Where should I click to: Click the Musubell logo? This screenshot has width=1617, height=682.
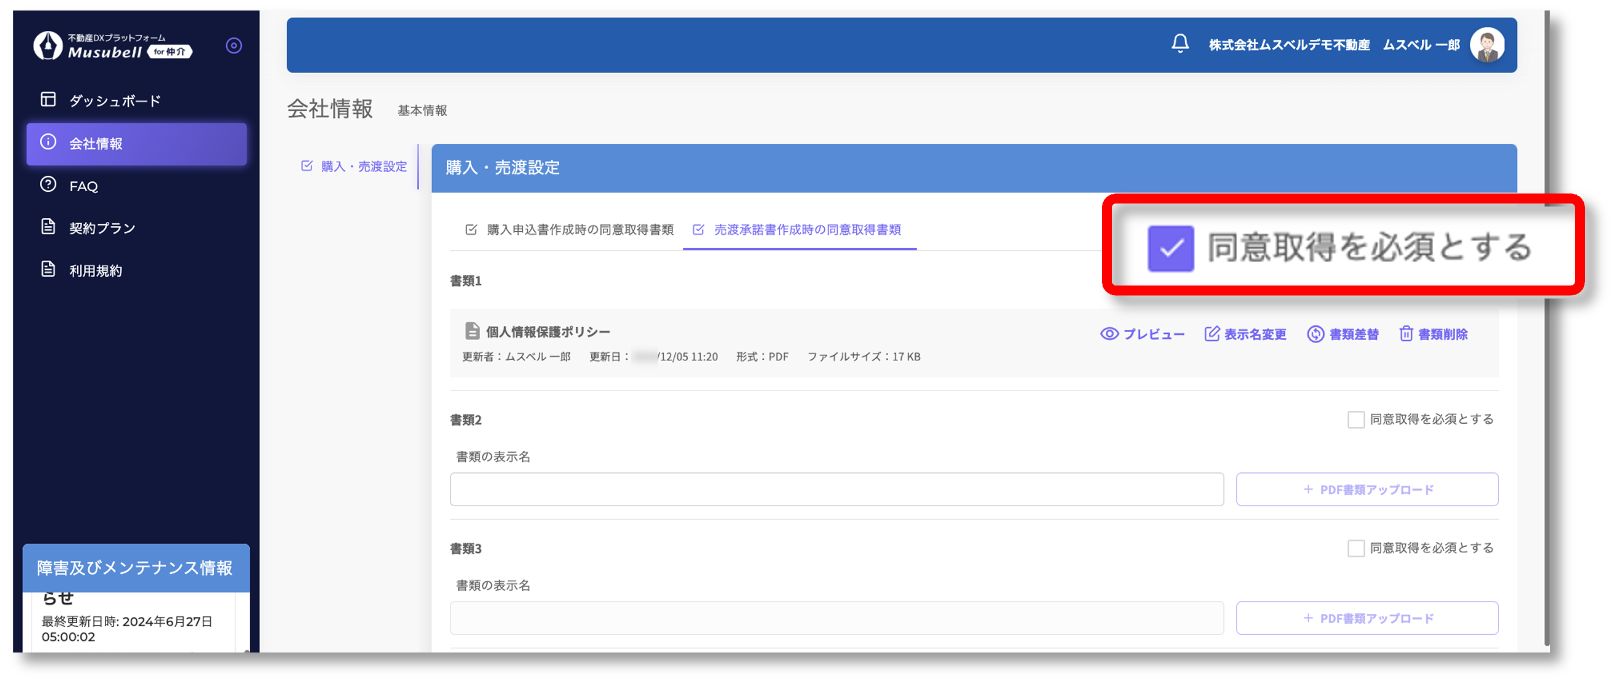(112, 46)
